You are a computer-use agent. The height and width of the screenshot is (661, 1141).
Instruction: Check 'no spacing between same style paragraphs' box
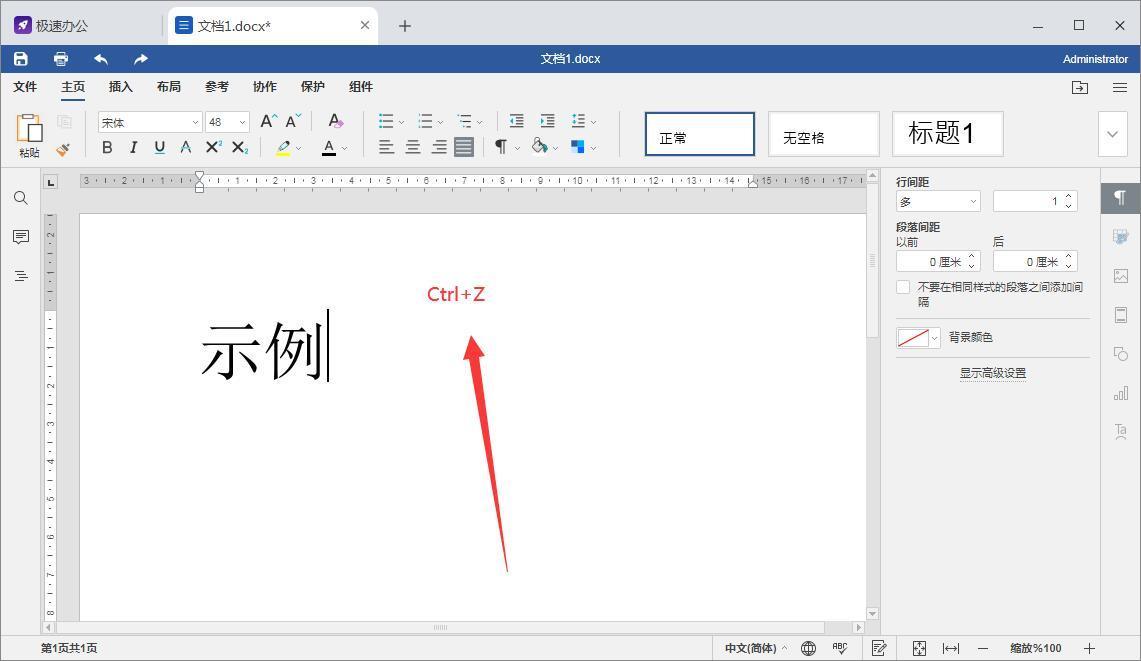pos(903,287)
